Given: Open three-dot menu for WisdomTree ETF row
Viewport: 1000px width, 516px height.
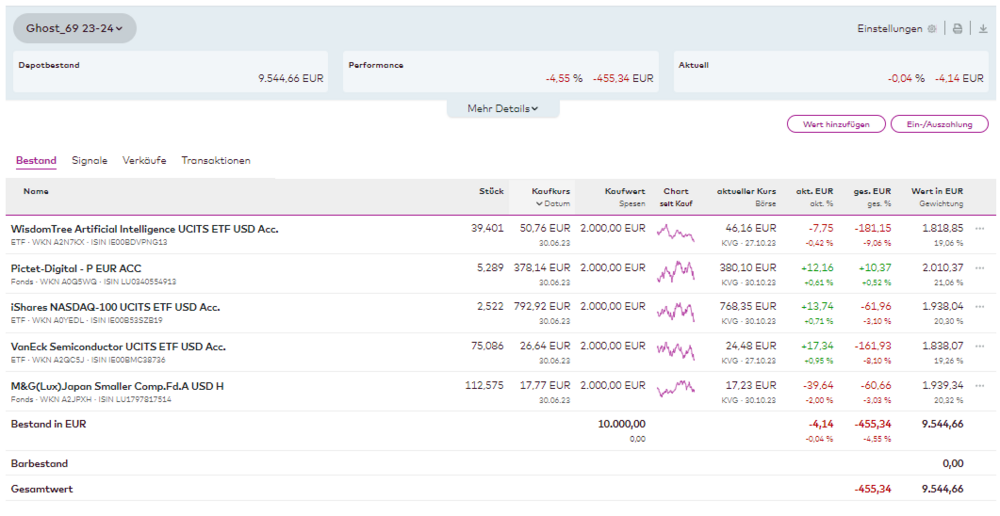Looking at the screenshot, I should [x=979, y=229].
